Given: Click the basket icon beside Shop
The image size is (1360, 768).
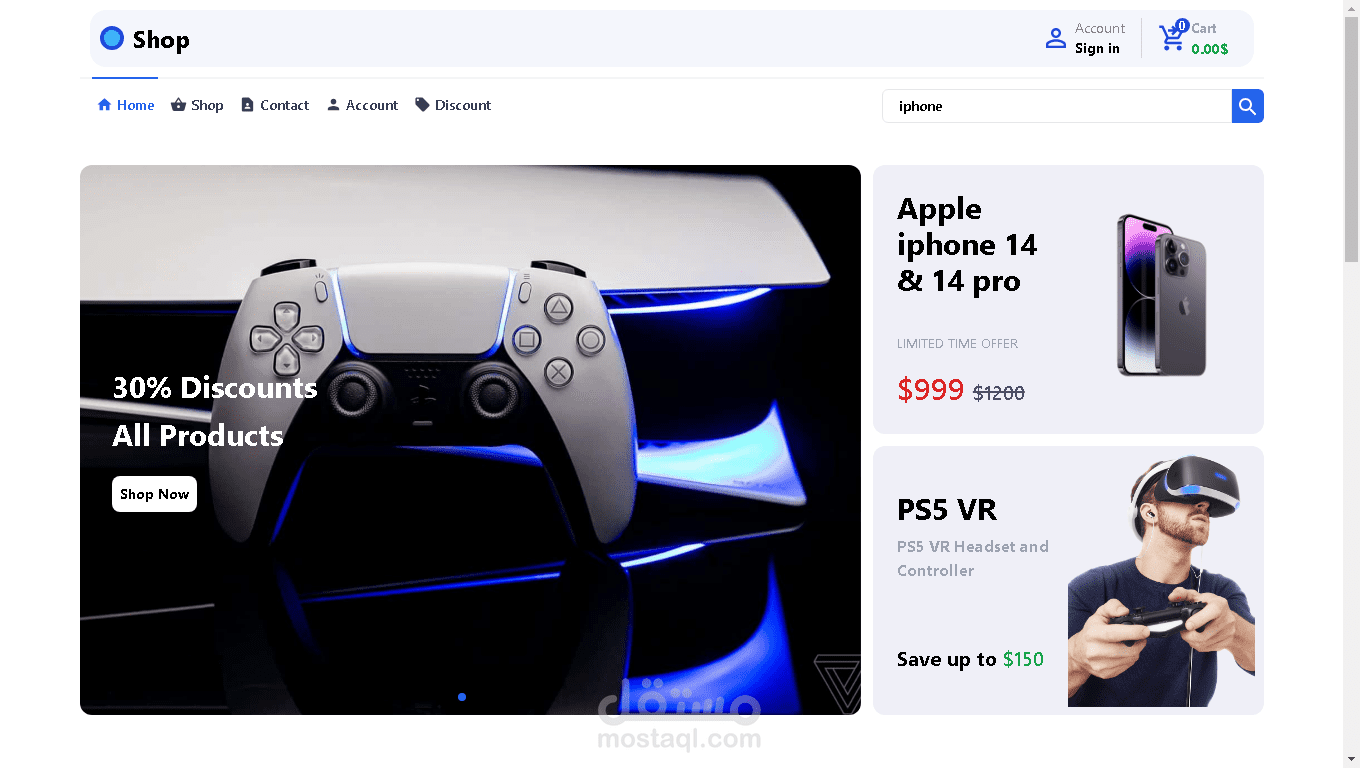Looking at the screenshot, I should point(178,105).
